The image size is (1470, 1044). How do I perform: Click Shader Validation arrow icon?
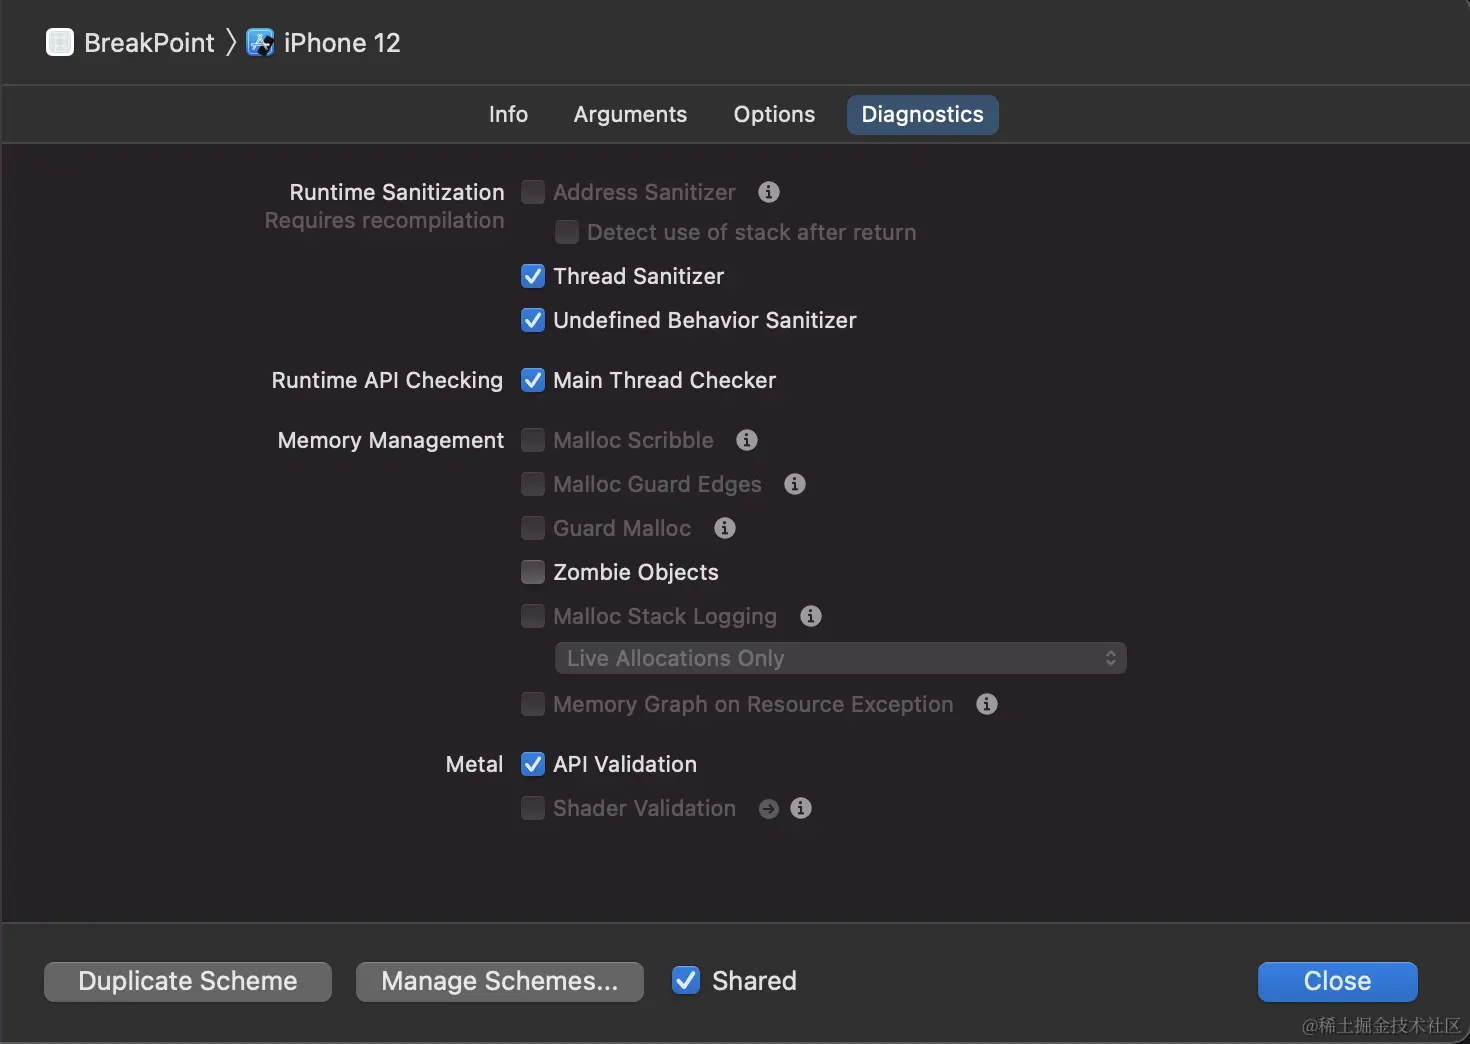coord(768,809)
